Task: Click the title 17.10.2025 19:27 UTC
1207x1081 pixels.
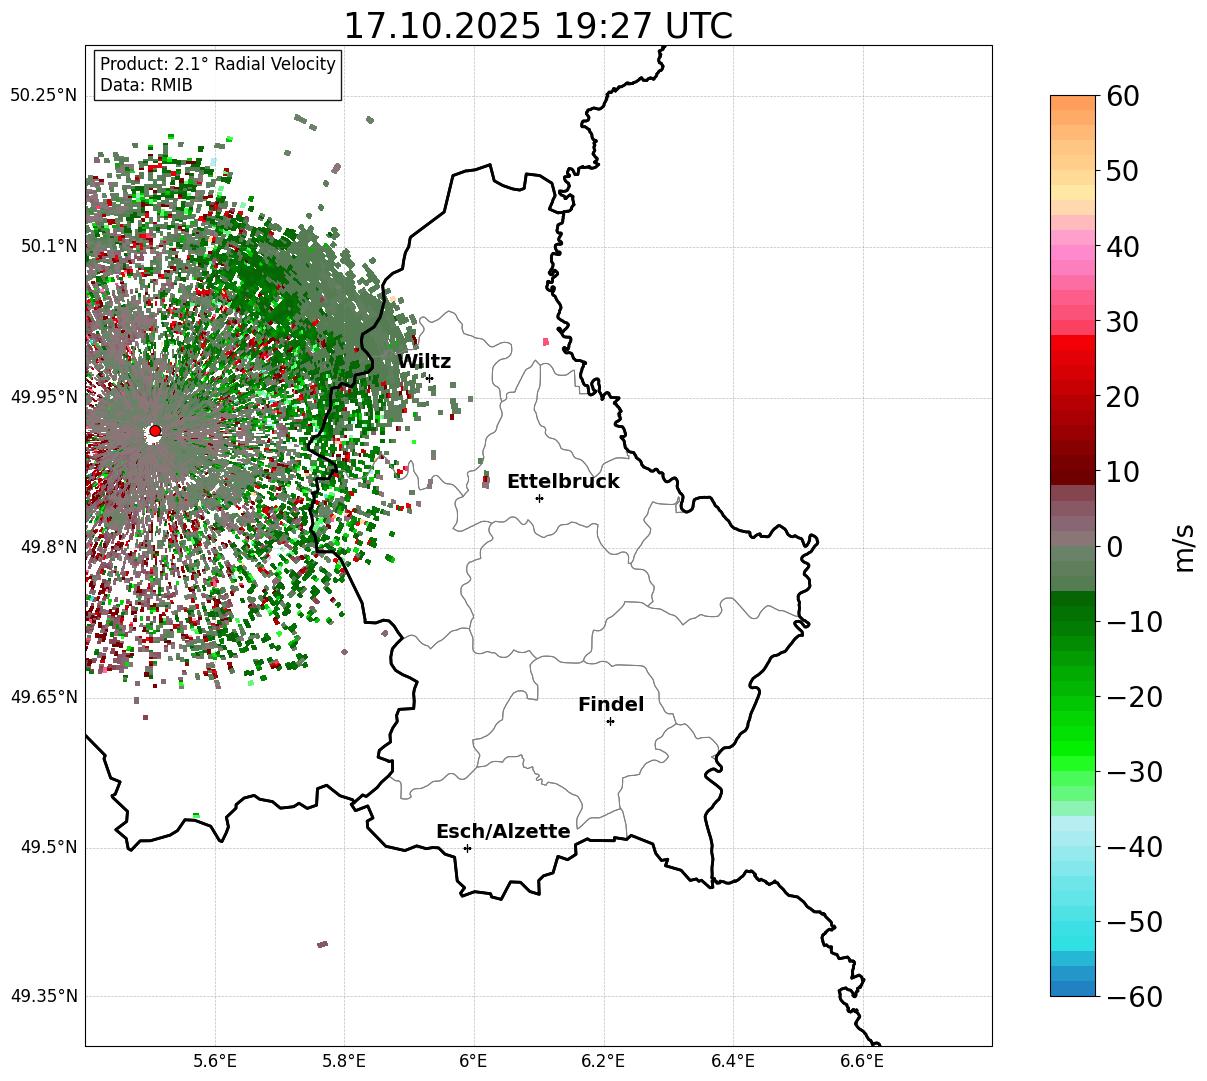Action: tap(538, 26)
